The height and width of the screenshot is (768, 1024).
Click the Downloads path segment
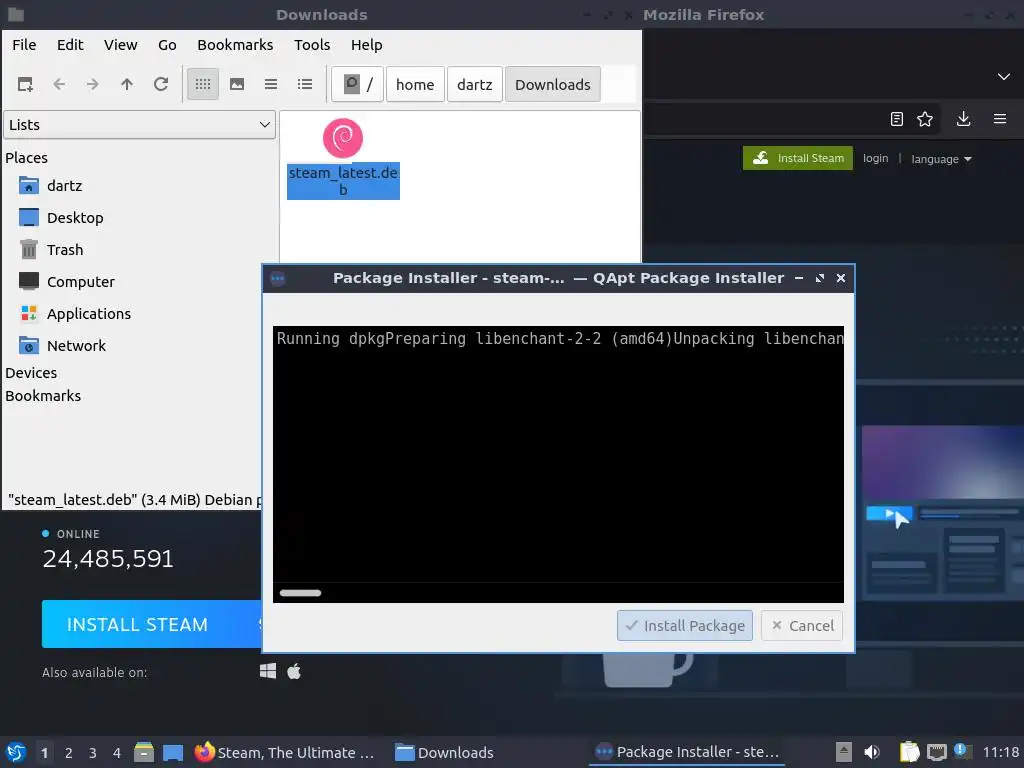click(552, 84)
